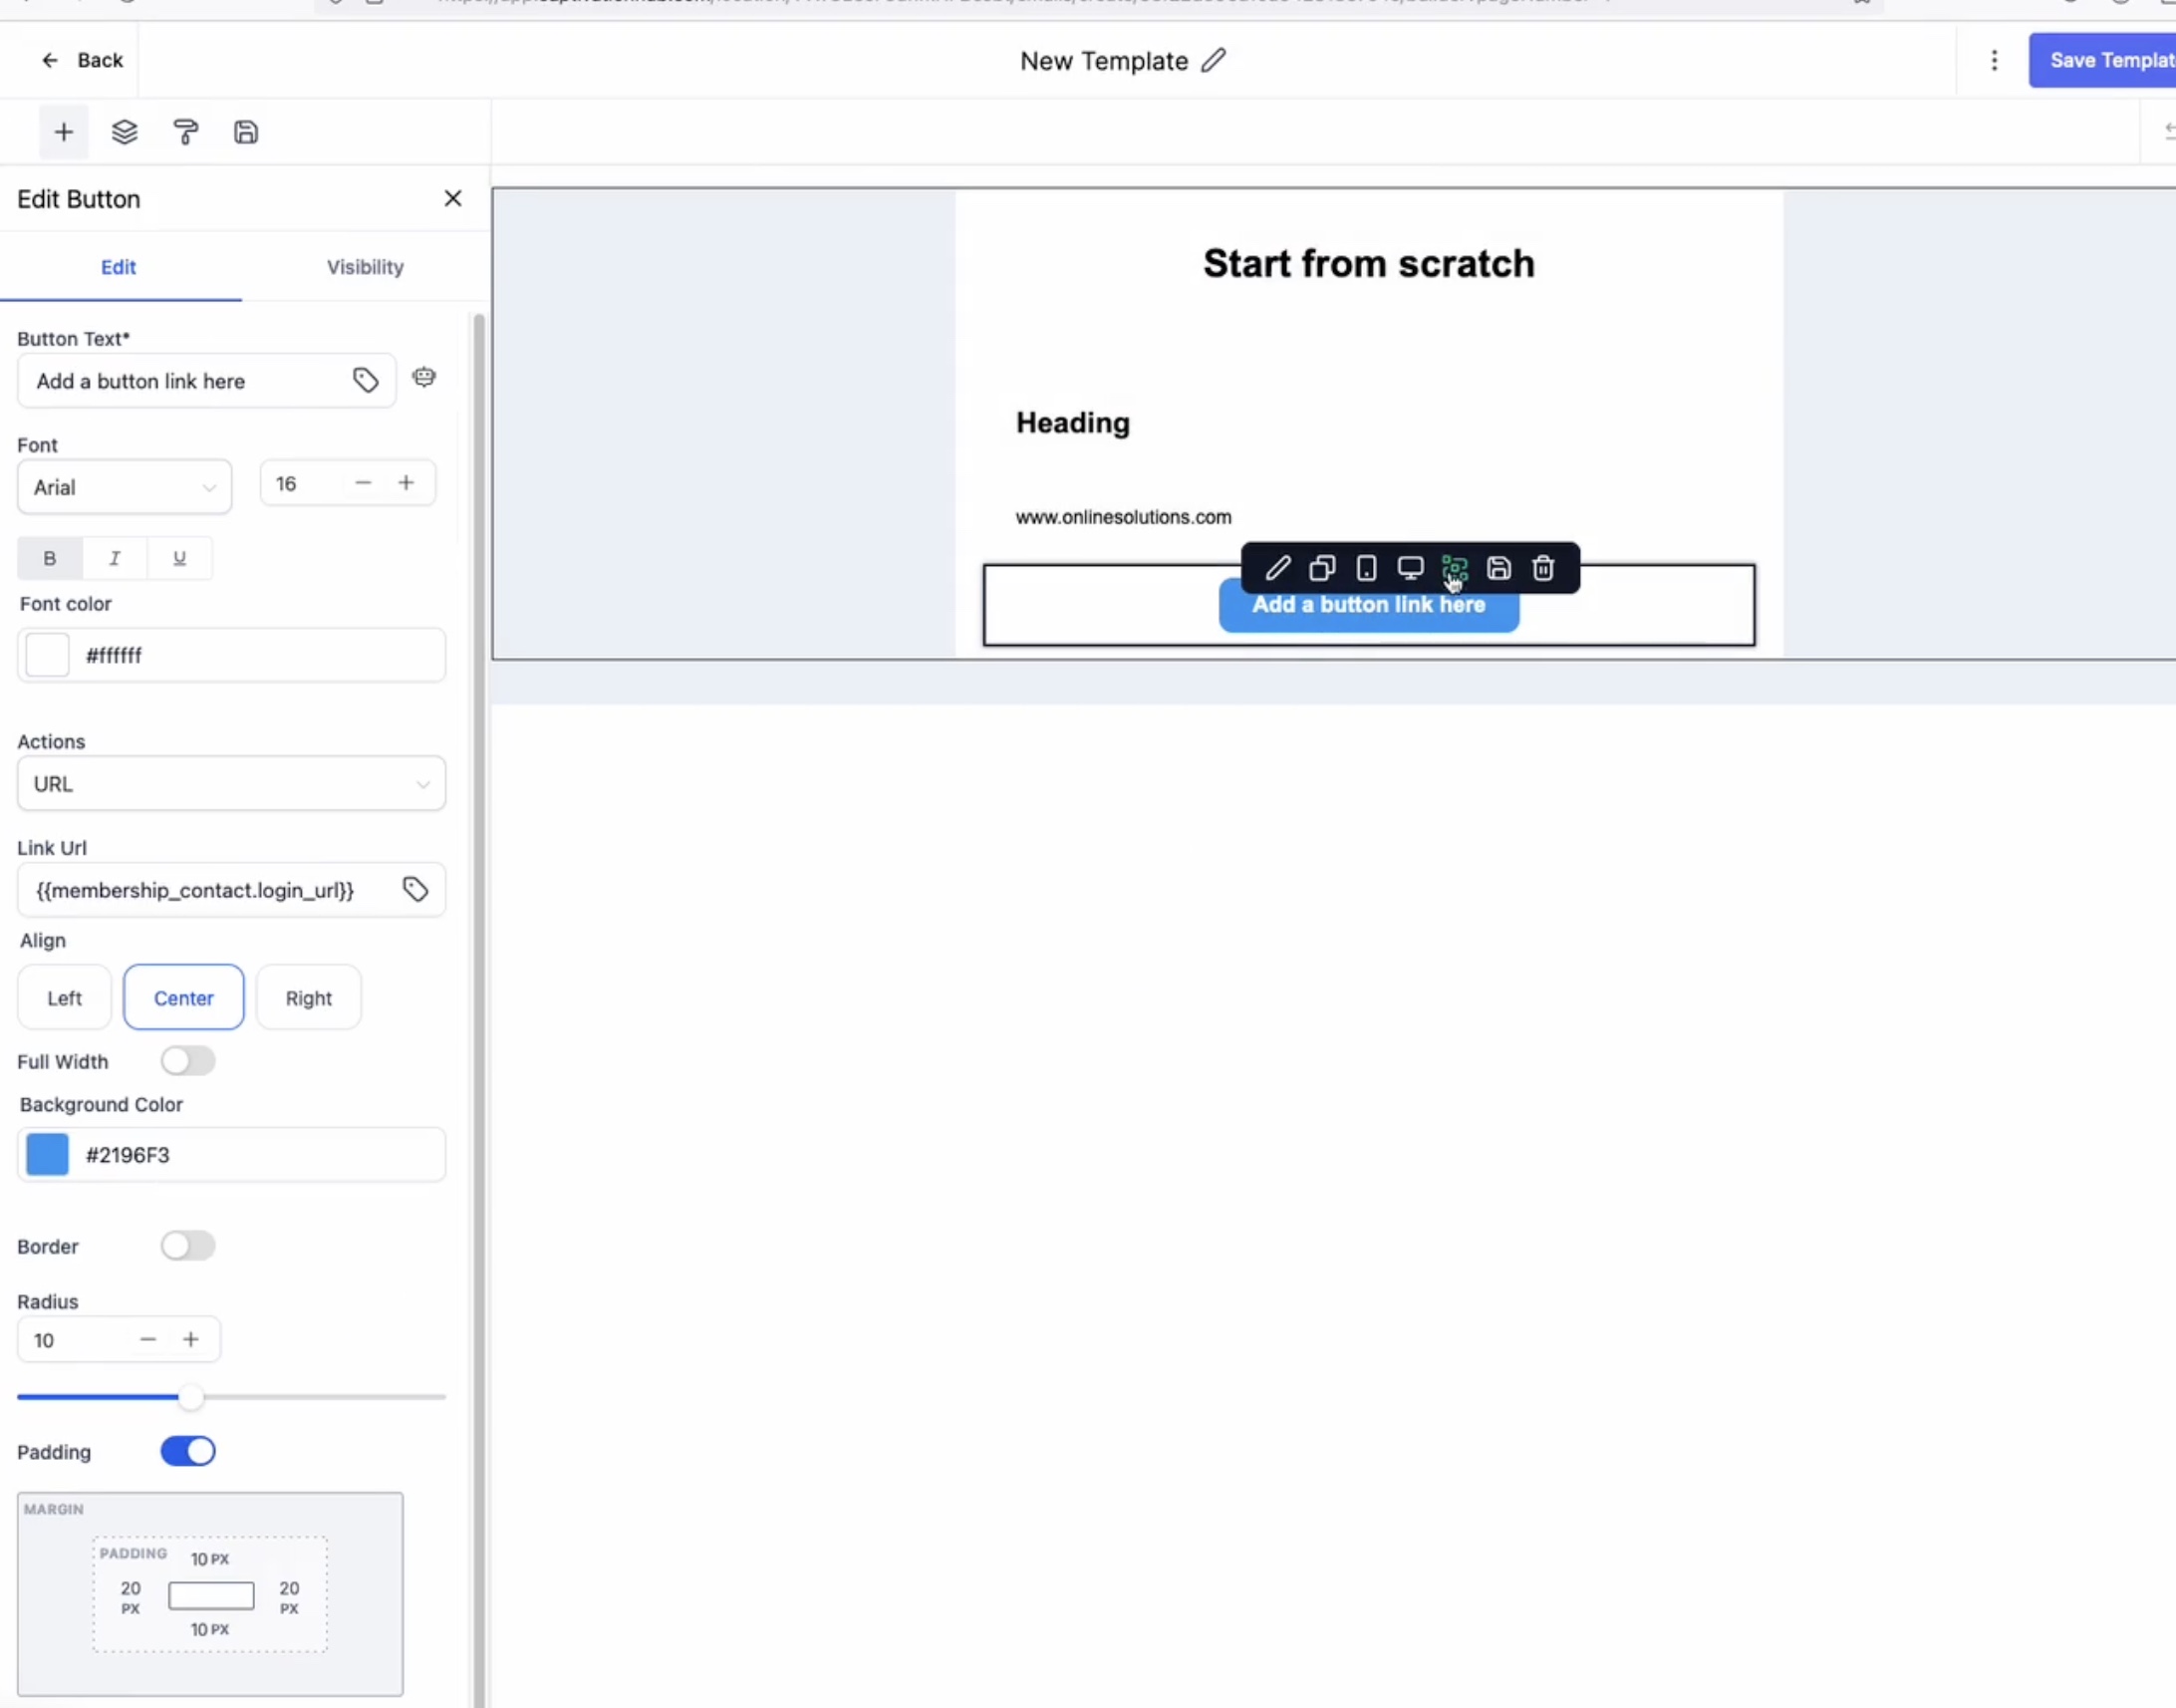This screenshot has height=1708, width=2176.
Task: Click the pencil icon next to New Template
Action: point(1213,60)
